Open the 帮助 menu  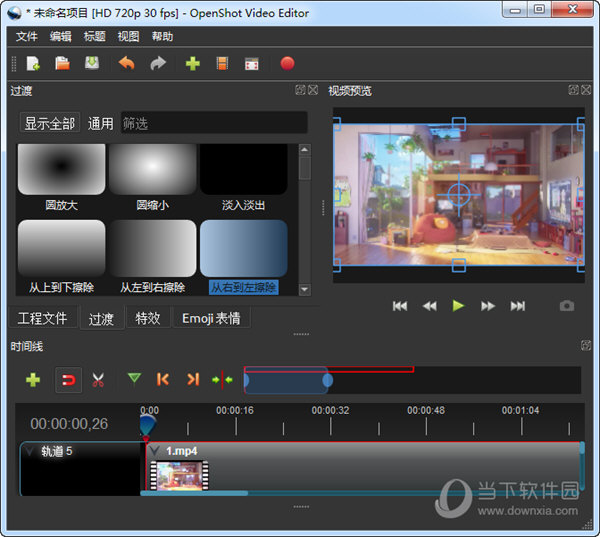pyautogui.click(x=162, y=36)
